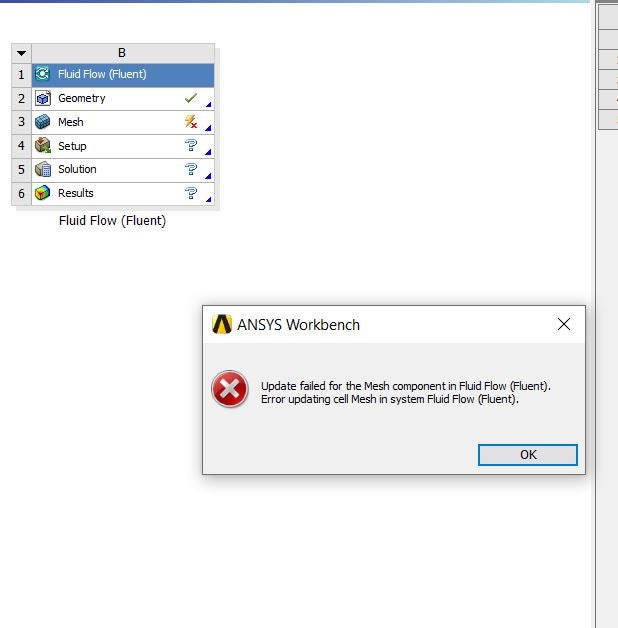Click the Setup cell icon

(42, 146)
